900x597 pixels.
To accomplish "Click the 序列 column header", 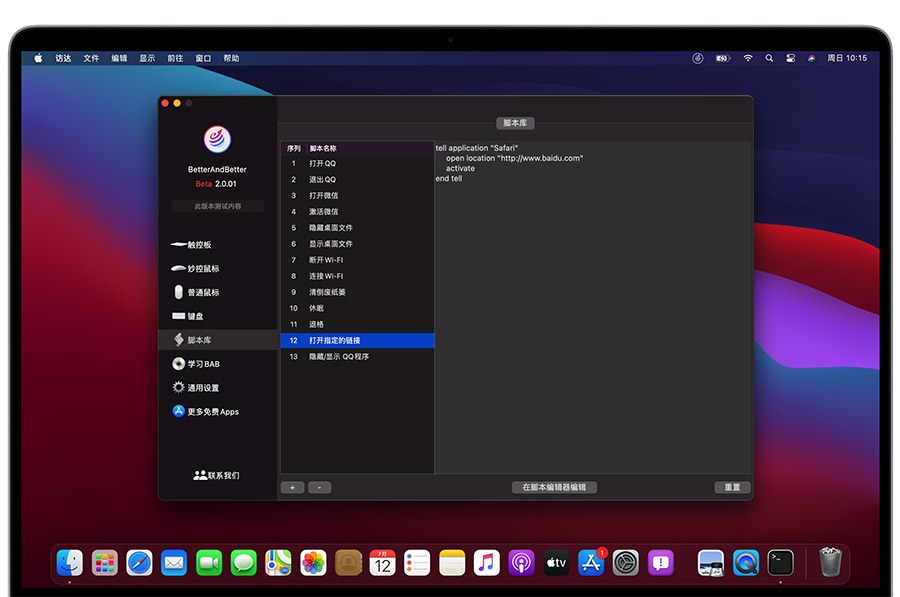I will [x=293, y=148].
